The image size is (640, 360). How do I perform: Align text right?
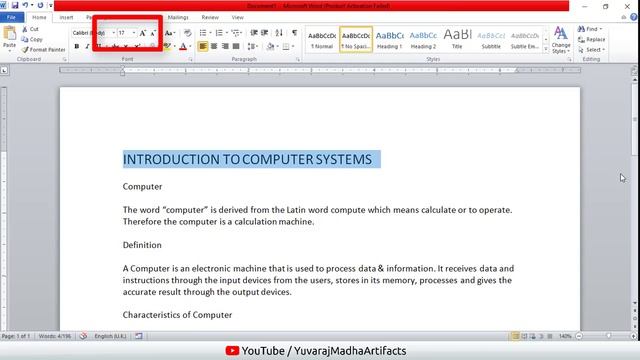(x=225, y=47)
